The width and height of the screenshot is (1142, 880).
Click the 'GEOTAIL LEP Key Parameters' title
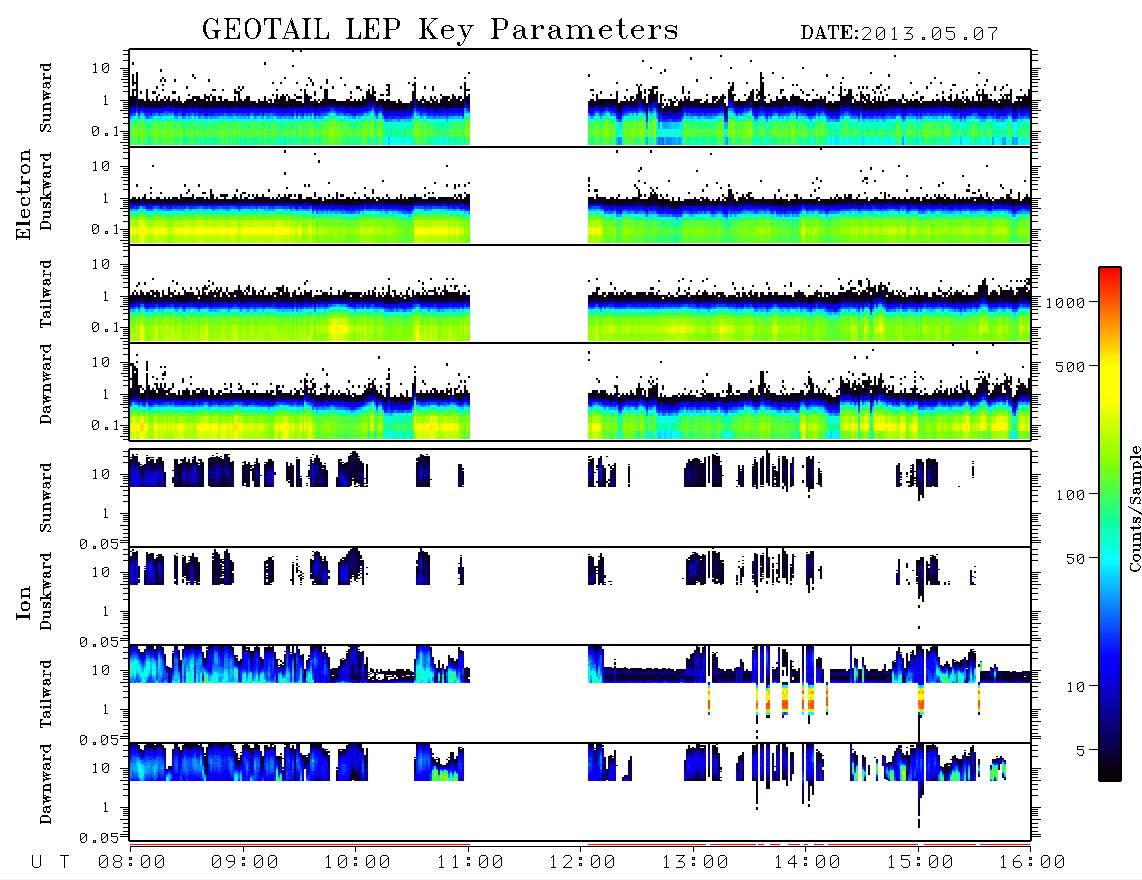[440, 30]
